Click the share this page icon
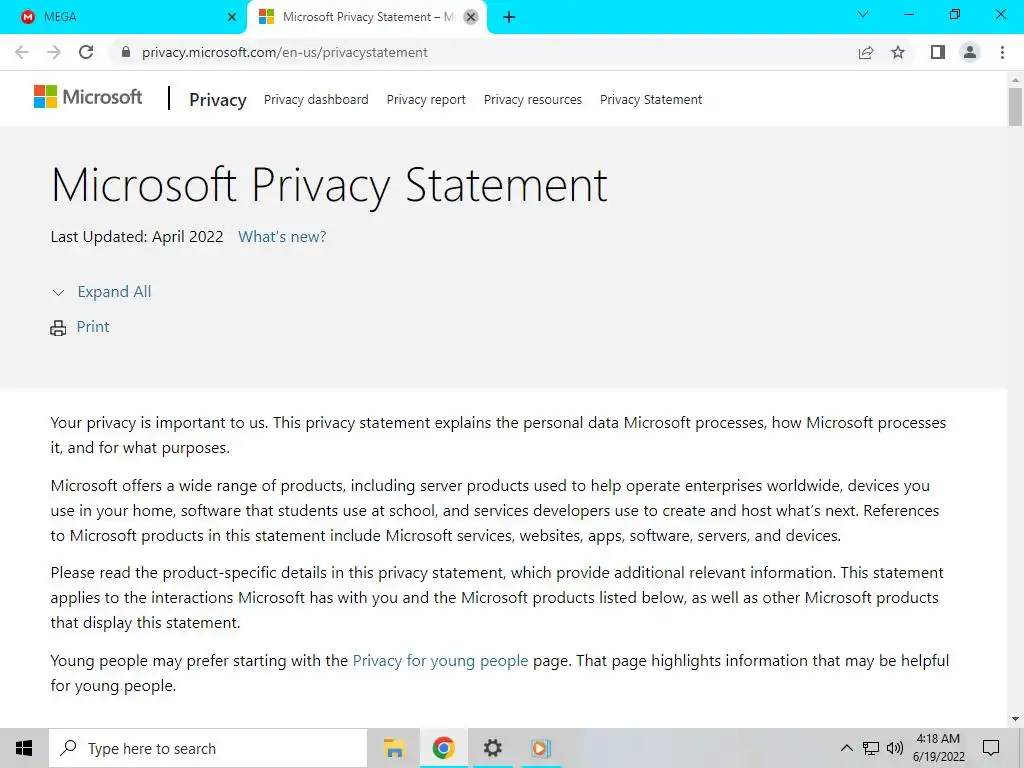Screen dimensions: 1024x768 pyautogui.click(x=866, y=52)
